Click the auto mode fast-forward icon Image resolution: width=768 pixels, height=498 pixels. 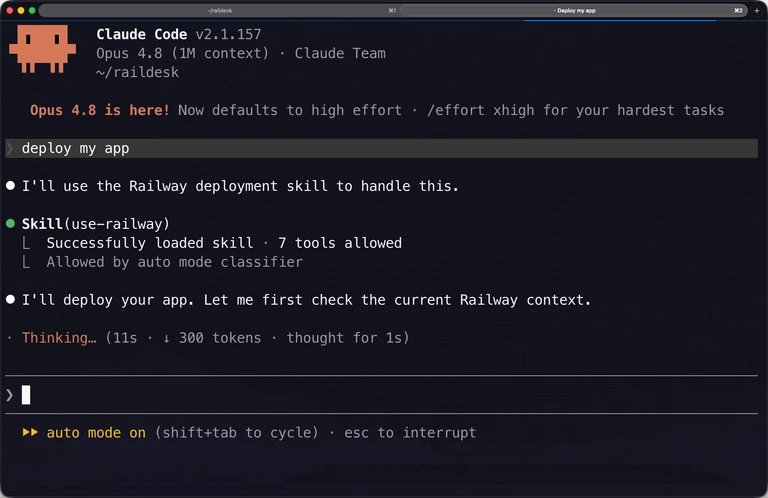[30, 432]
